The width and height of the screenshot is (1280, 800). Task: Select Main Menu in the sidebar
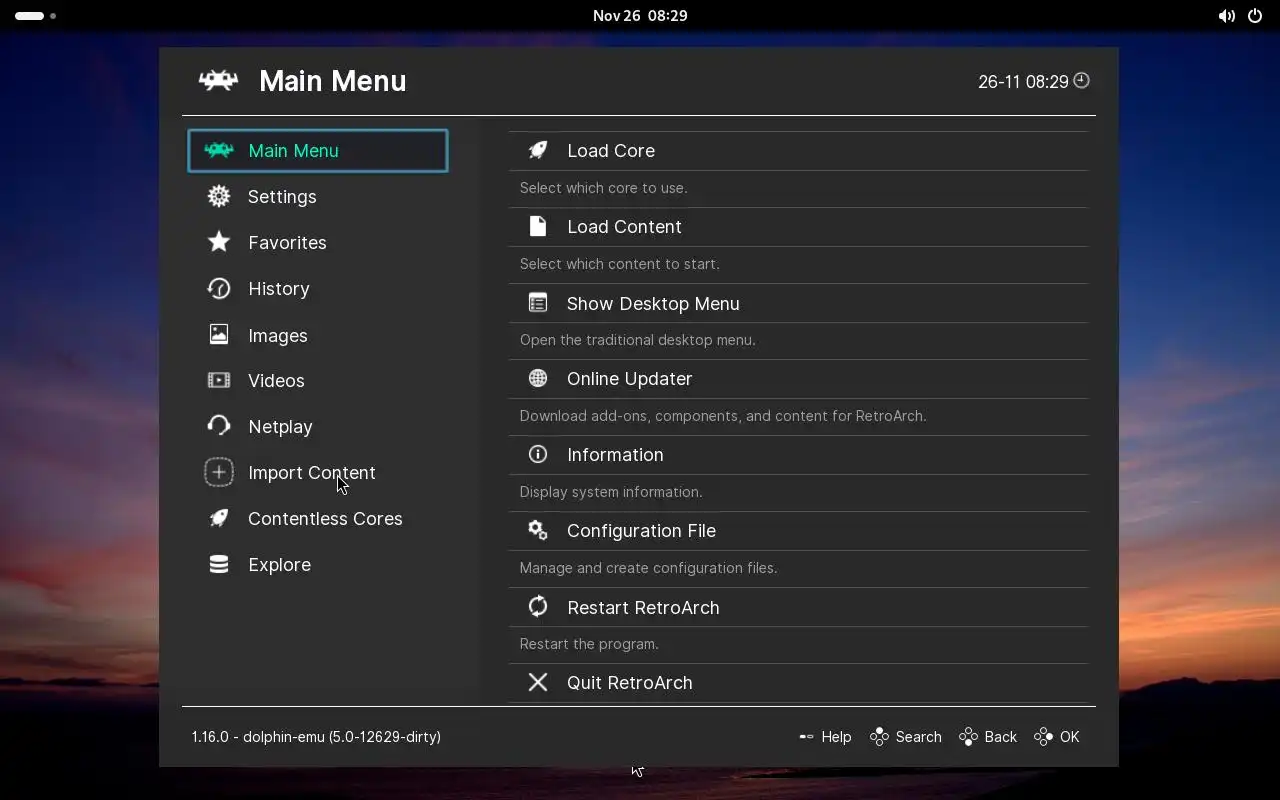point(318,151)
